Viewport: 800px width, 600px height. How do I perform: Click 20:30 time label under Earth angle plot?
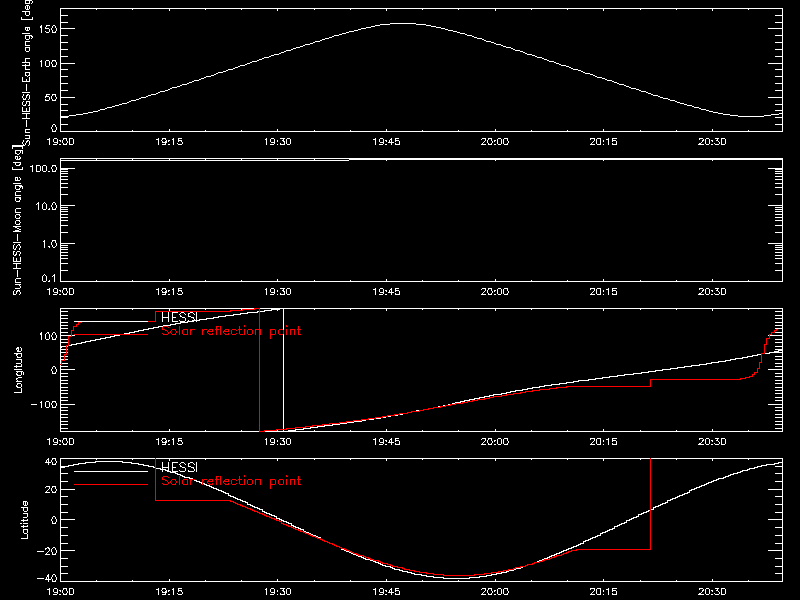(712, 142)
